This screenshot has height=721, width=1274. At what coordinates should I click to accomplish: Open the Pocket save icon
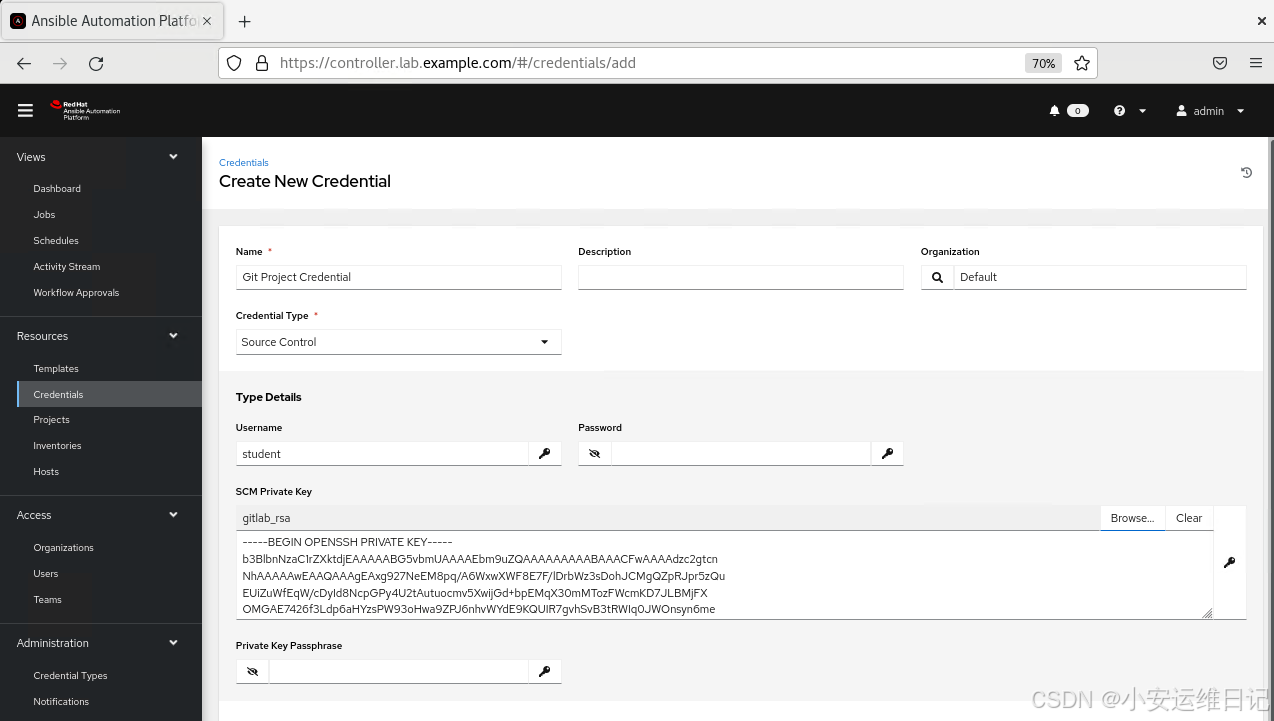coord(1220,63)
